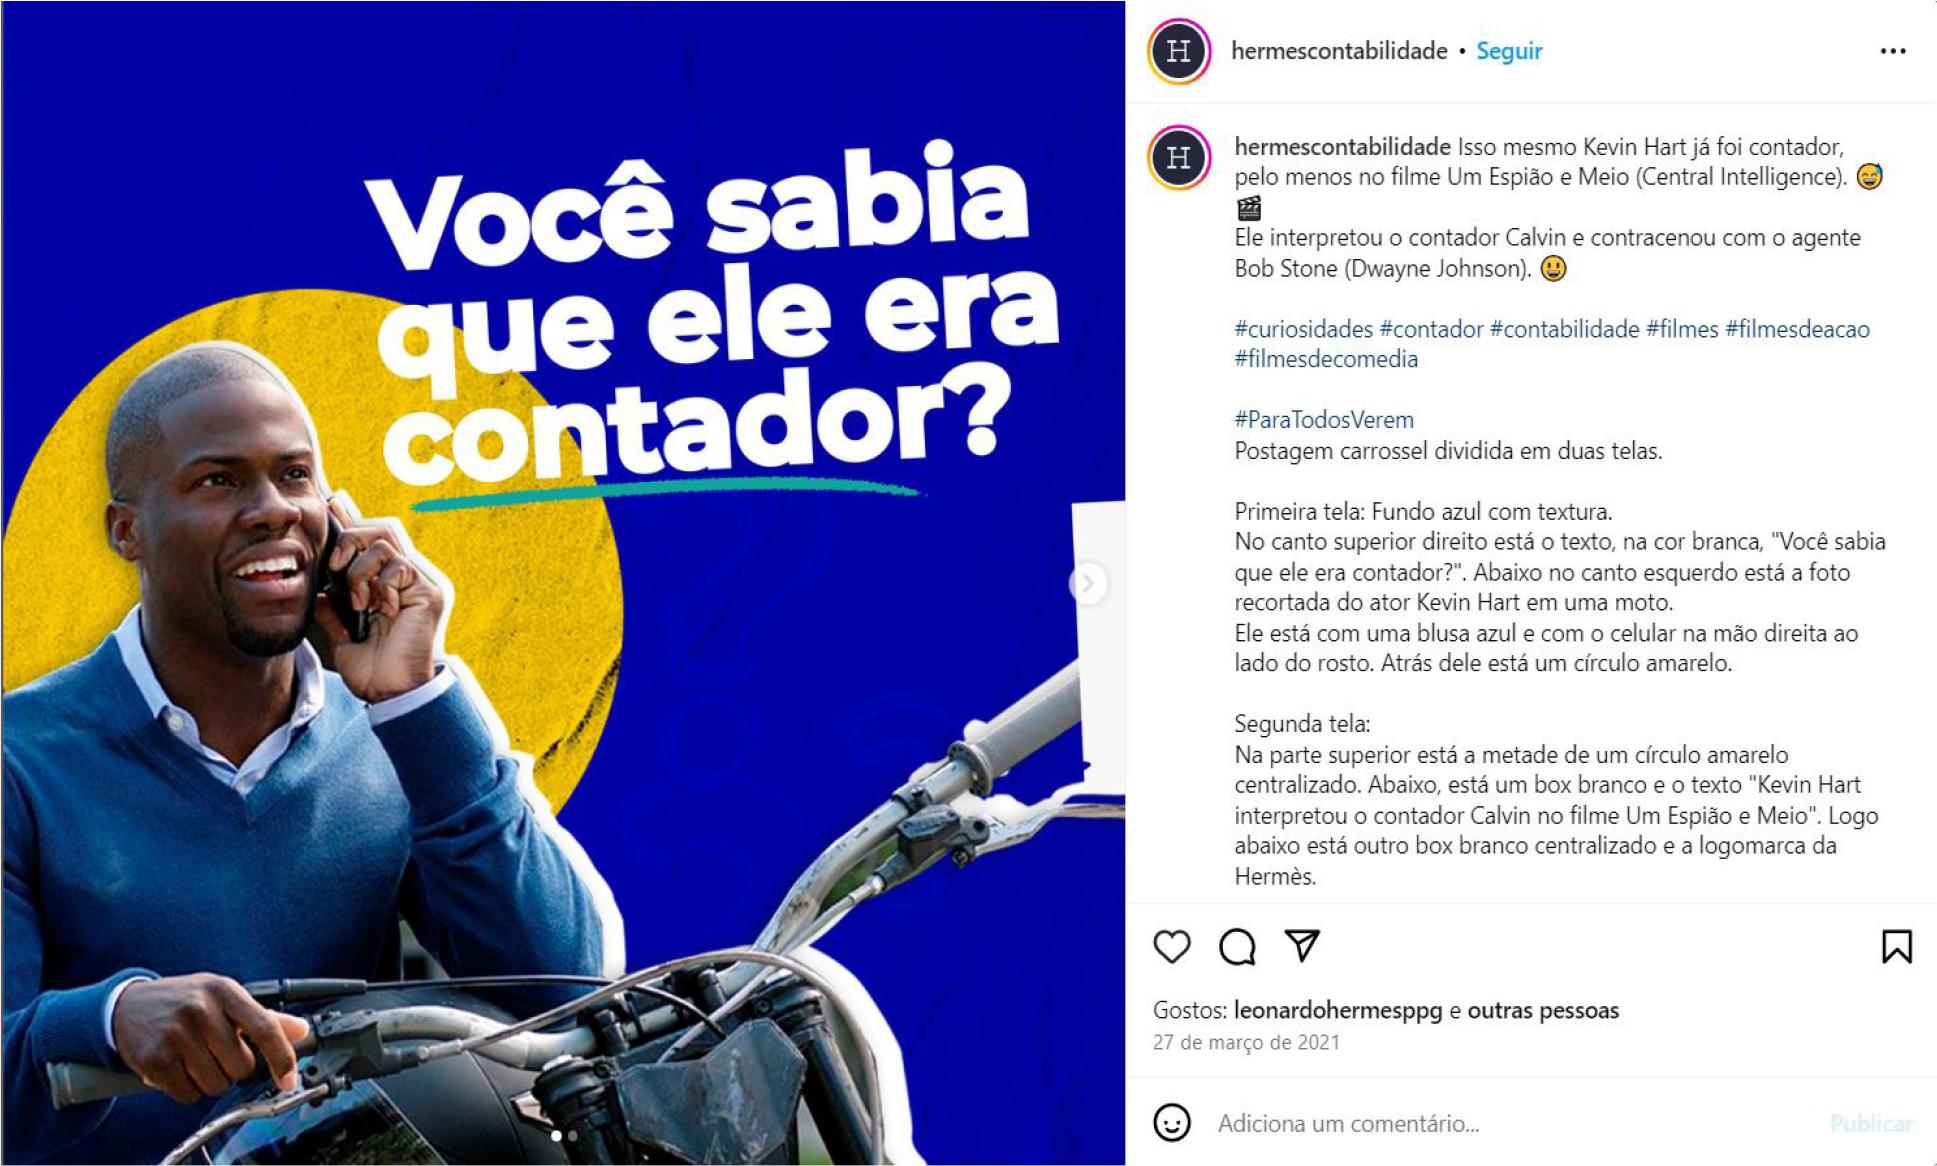Share the post with the paper plane icon
The width and height of the screenshot is (1937, 1166).
click(1302, 945)
